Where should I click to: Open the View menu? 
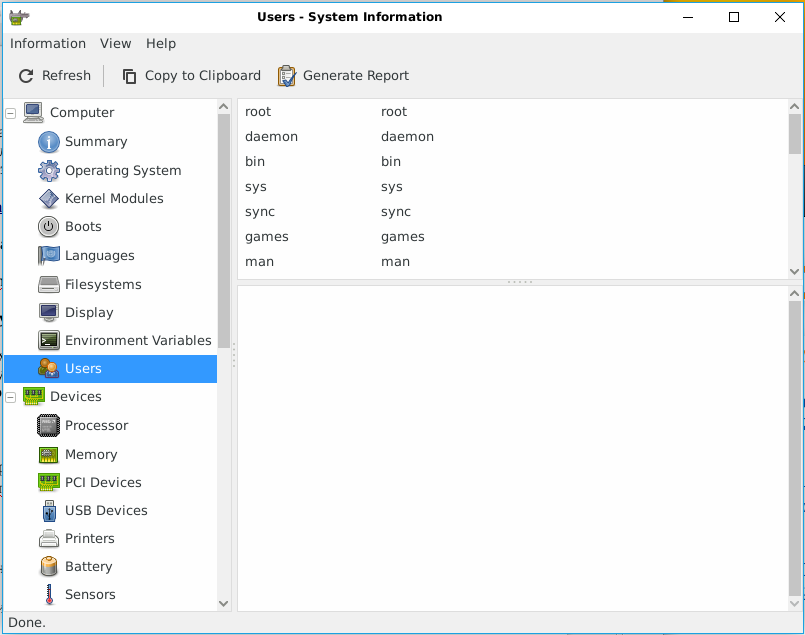(116, 44)
